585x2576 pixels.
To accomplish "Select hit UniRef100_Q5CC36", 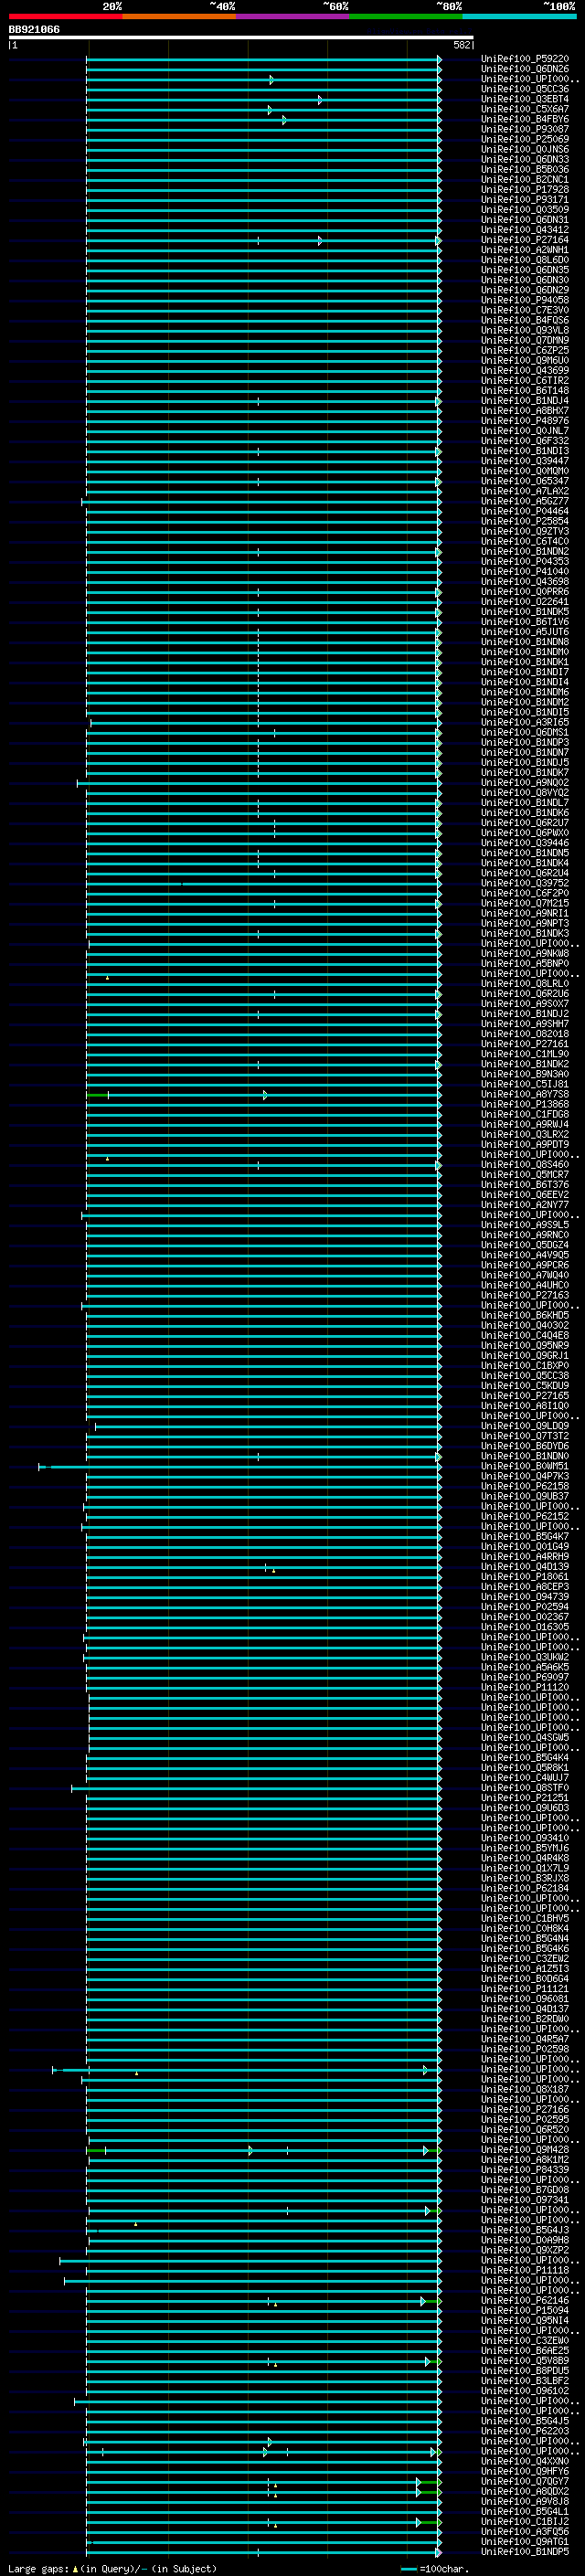I will 525,89.
